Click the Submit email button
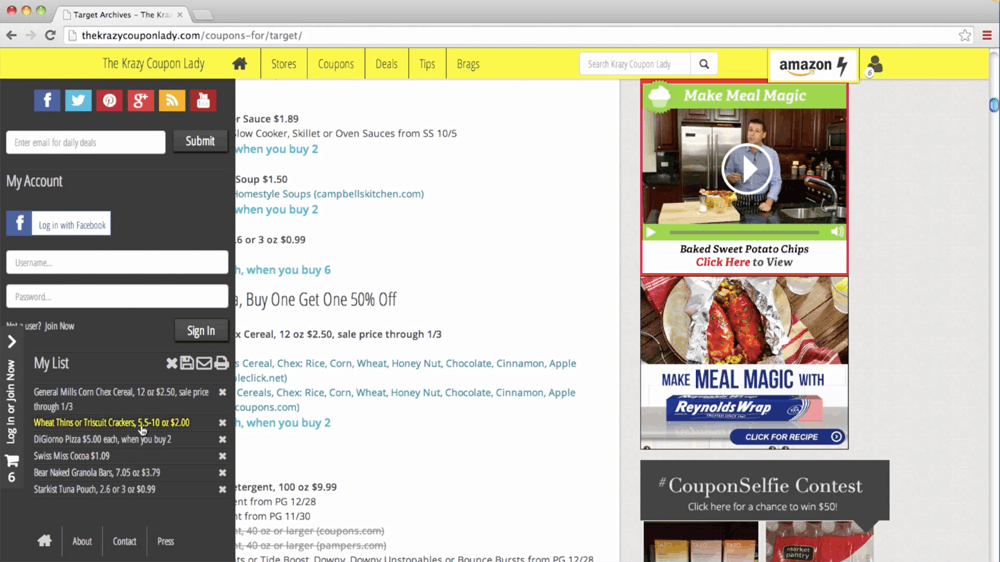This screenshot has height=562, width=1000. [x=200, y=141]
